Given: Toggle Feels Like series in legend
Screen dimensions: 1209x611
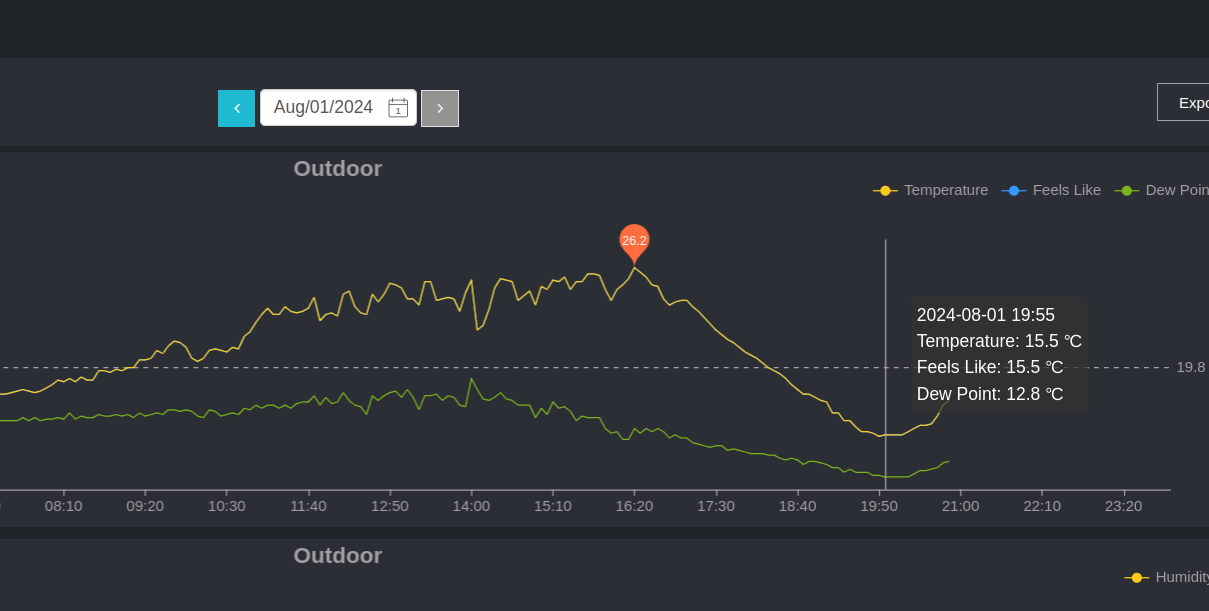Looking at the screenshot, I should [x=1051, y=190].
